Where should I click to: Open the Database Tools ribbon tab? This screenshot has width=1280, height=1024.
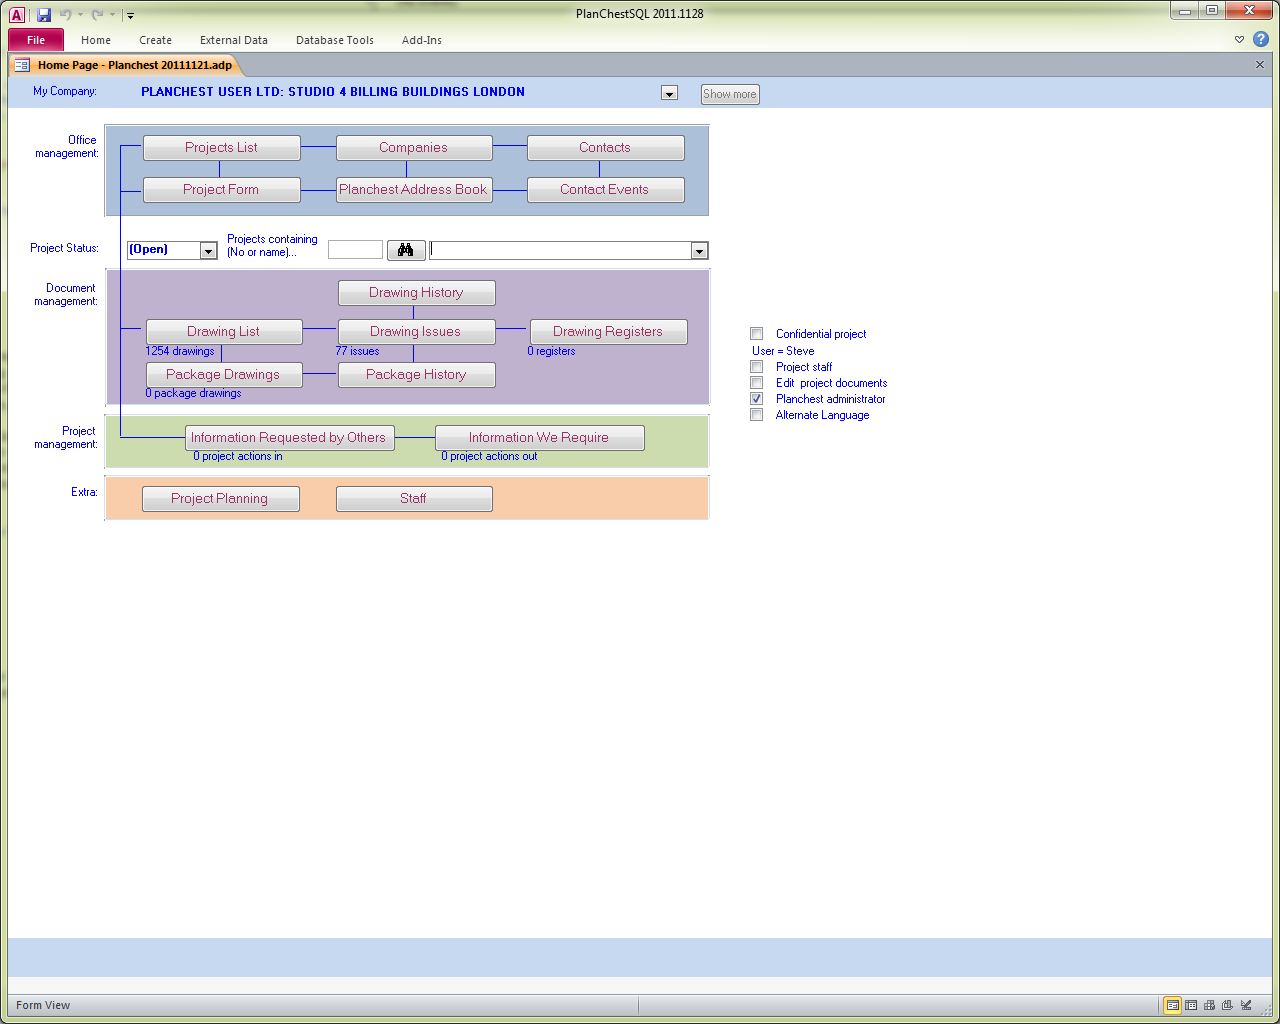point(335,40)
